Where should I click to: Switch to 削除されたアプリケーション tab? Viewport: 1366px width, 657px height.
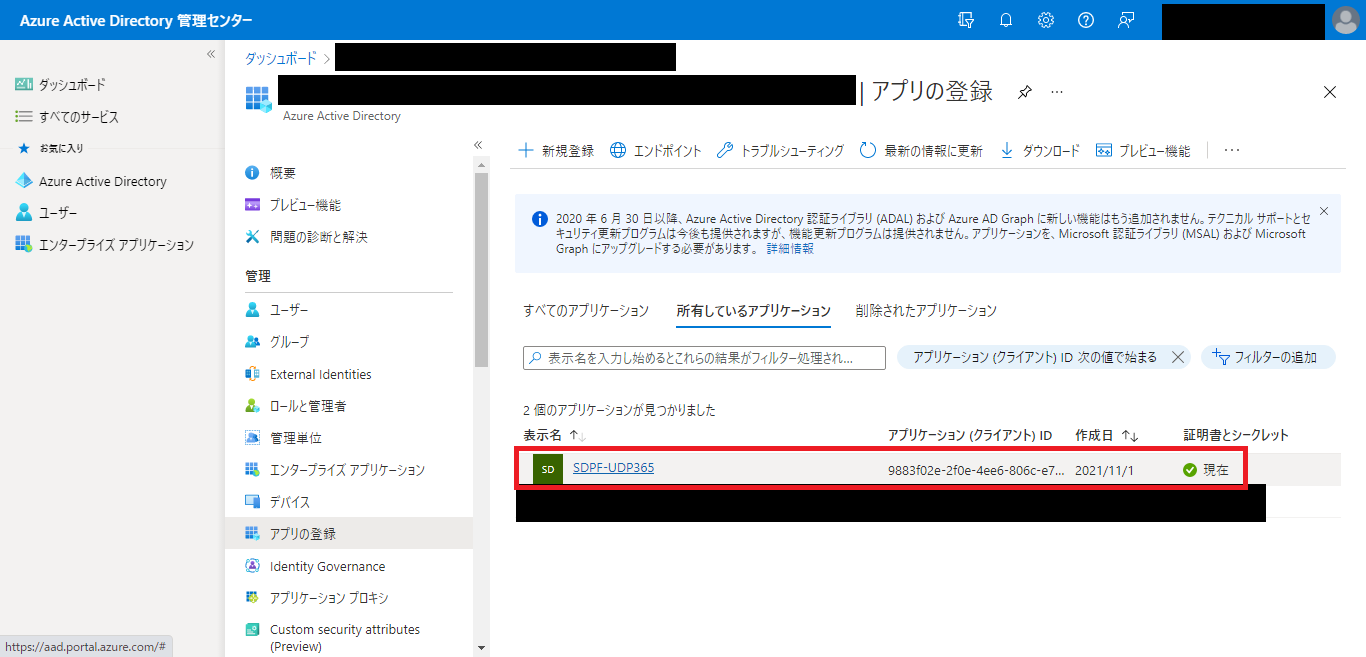click(x=926, y=311)
